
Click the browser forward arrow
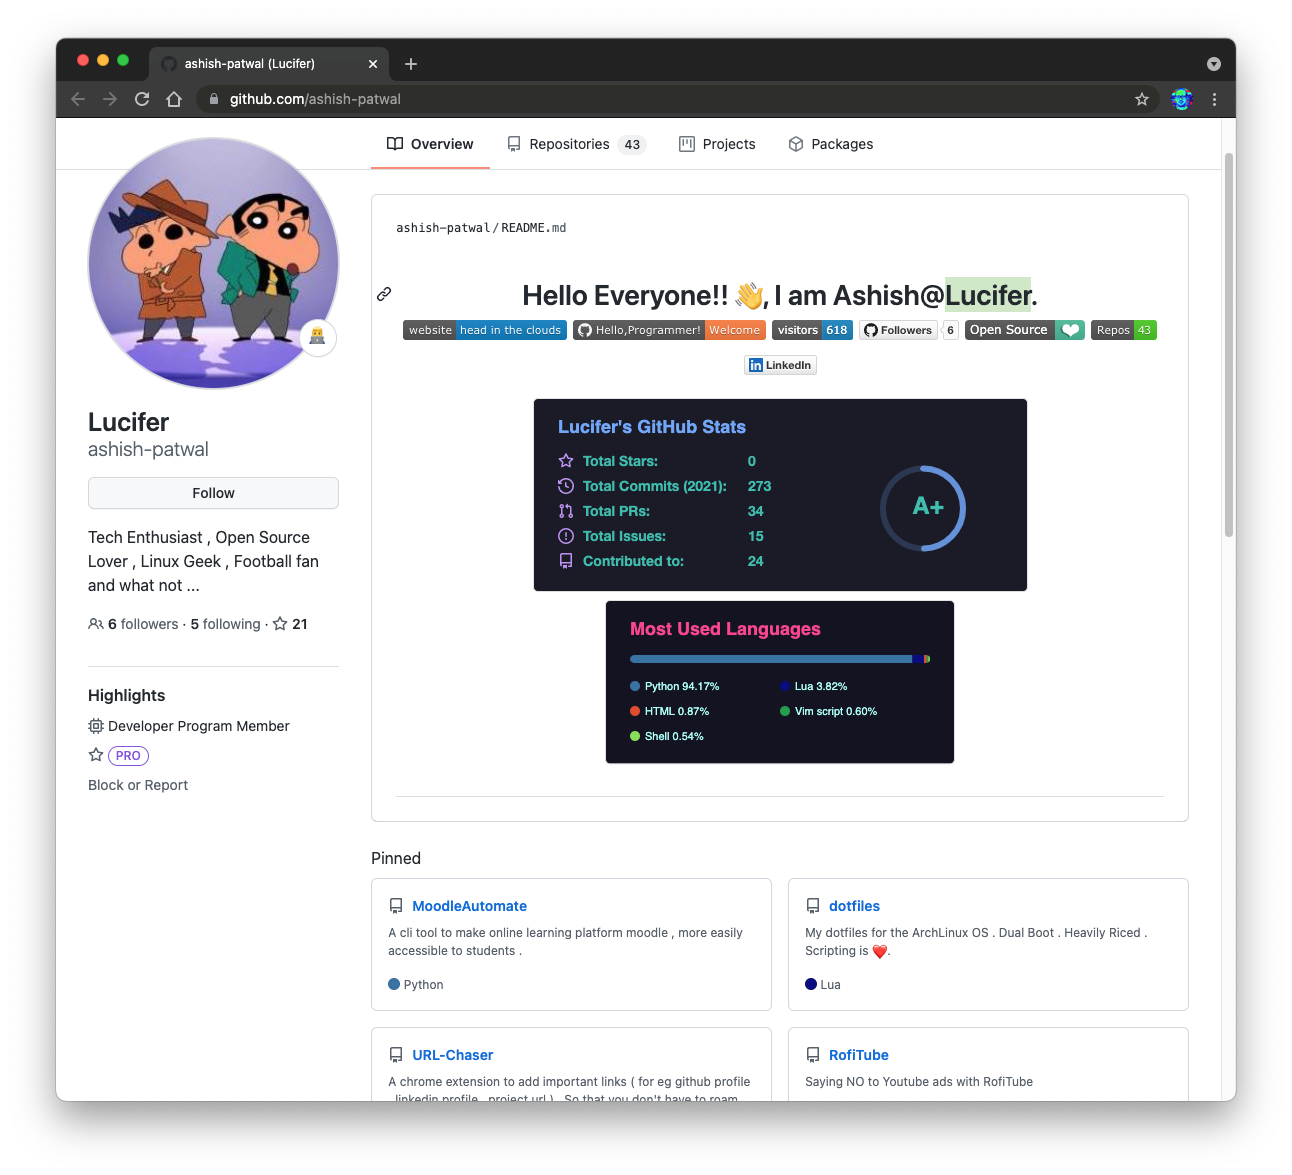[110, 99]
